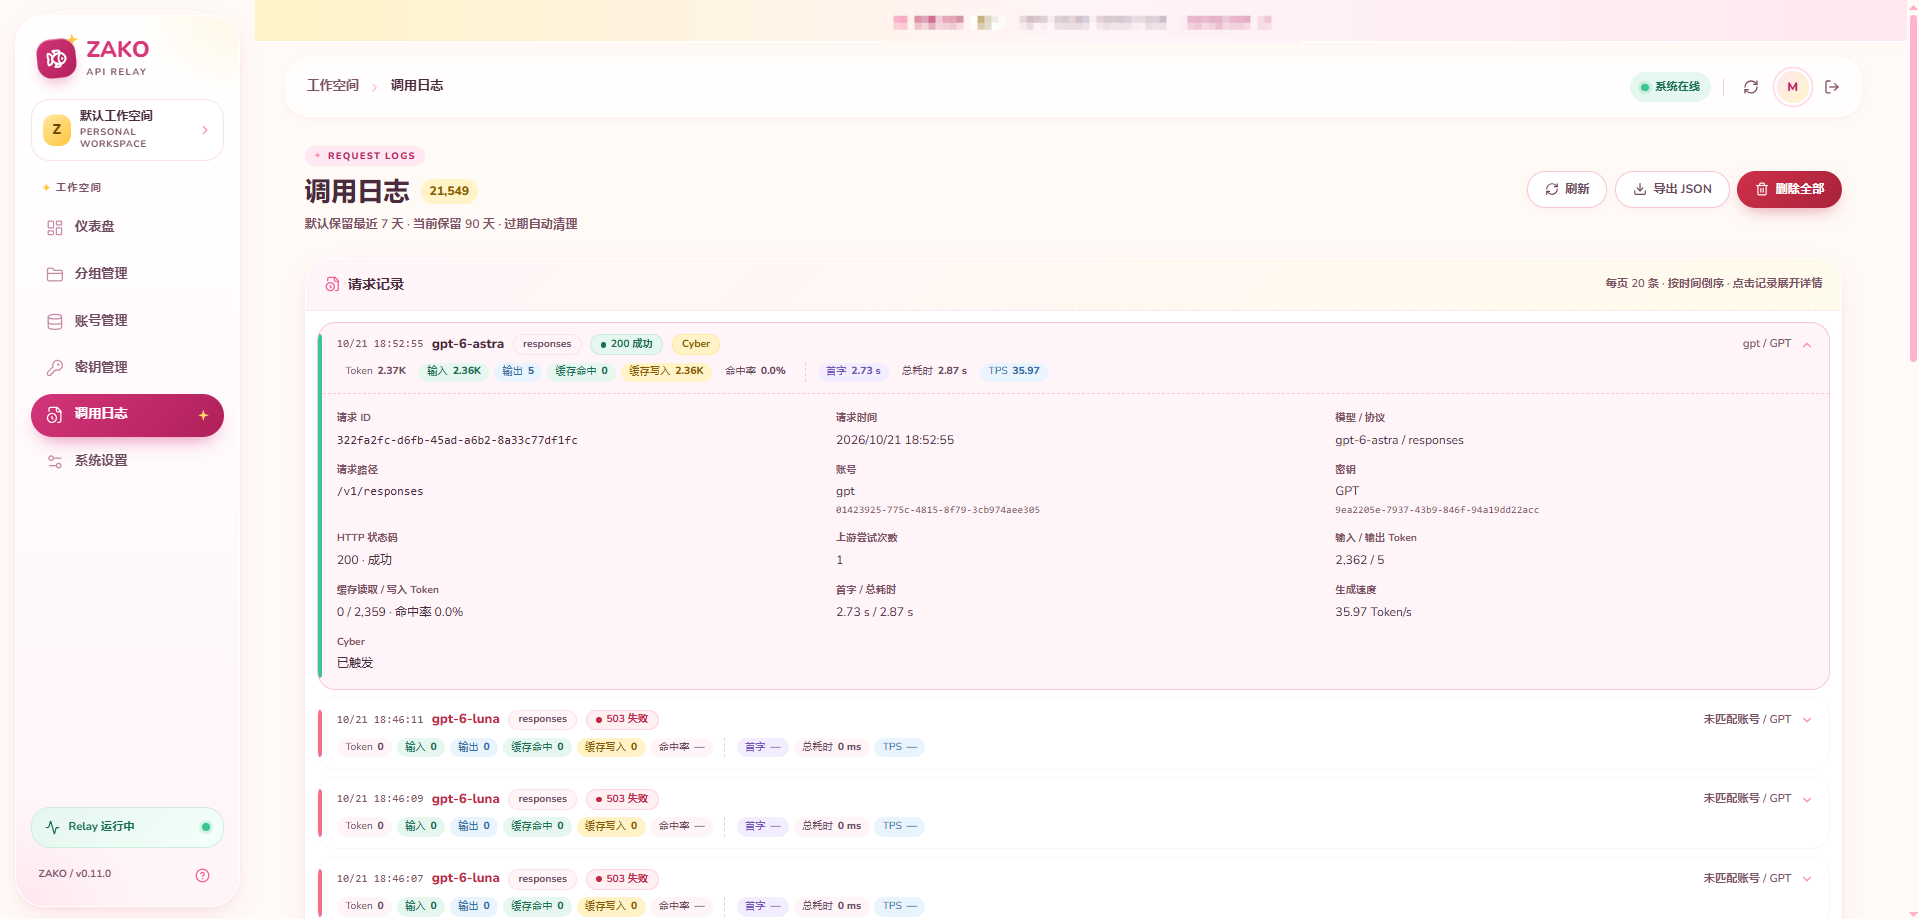Viewport: 1919px width, 919px height.
Task: Click the Cyber tag on gpt-6-astra entry
Action: coord(696,344)
